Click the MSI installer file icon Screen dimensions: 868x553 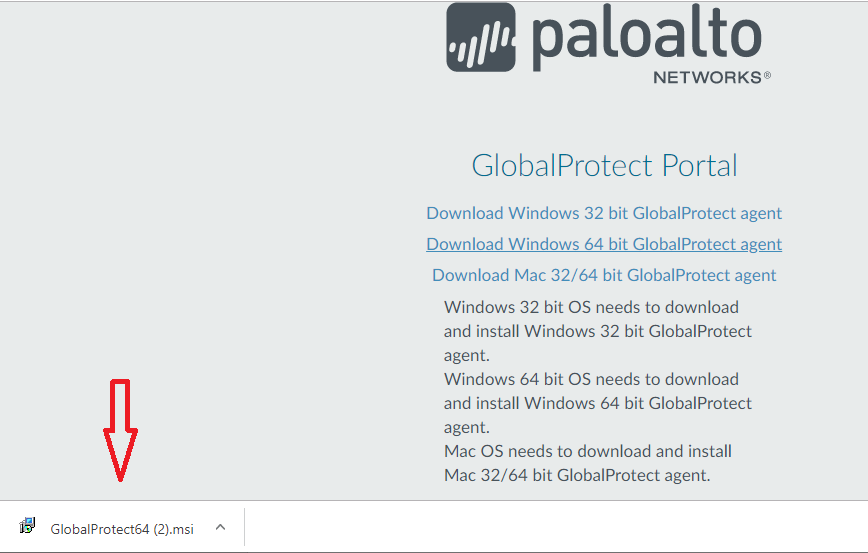point(28,527)
